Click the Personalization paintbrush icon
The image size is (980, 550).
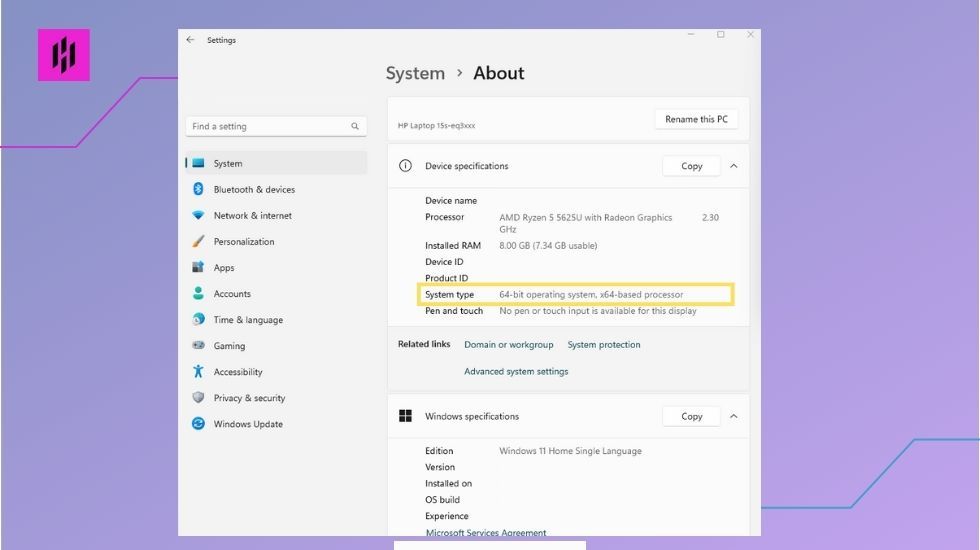pos(198,241)
